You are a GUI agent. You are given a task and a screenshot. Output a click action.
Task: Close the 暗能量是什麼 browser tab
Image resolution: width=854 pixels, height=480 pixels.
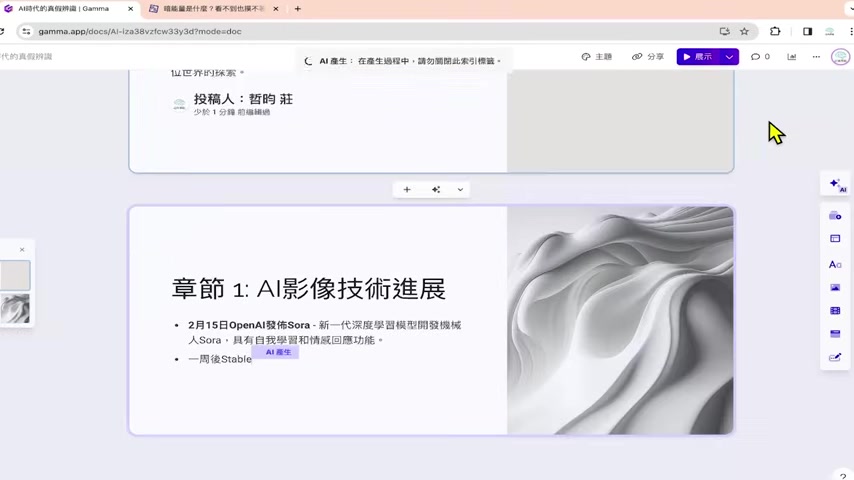276,9
